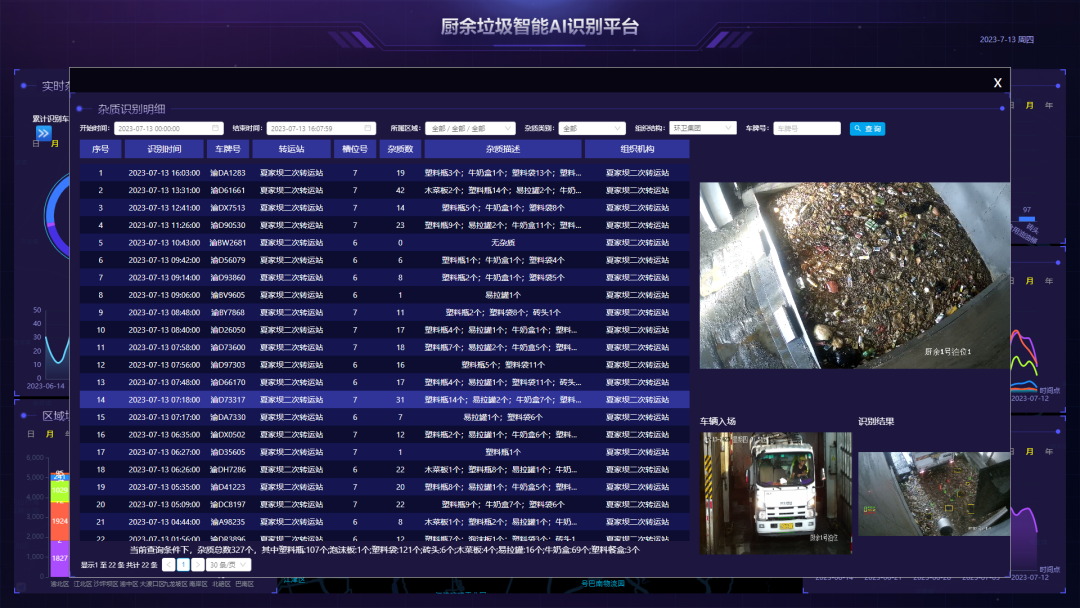The image size is (1080, 608).
Task: Open the 组织结构 dropdown
Action: click(703, 127)
